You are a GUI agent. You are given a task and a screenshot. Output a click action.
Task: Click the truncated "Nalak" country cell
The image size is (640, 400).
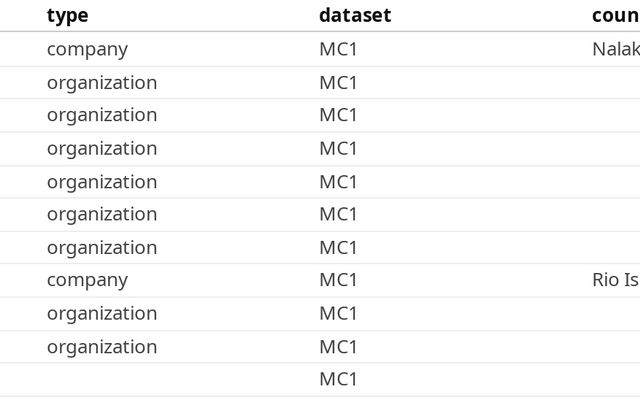pos(615,49)
